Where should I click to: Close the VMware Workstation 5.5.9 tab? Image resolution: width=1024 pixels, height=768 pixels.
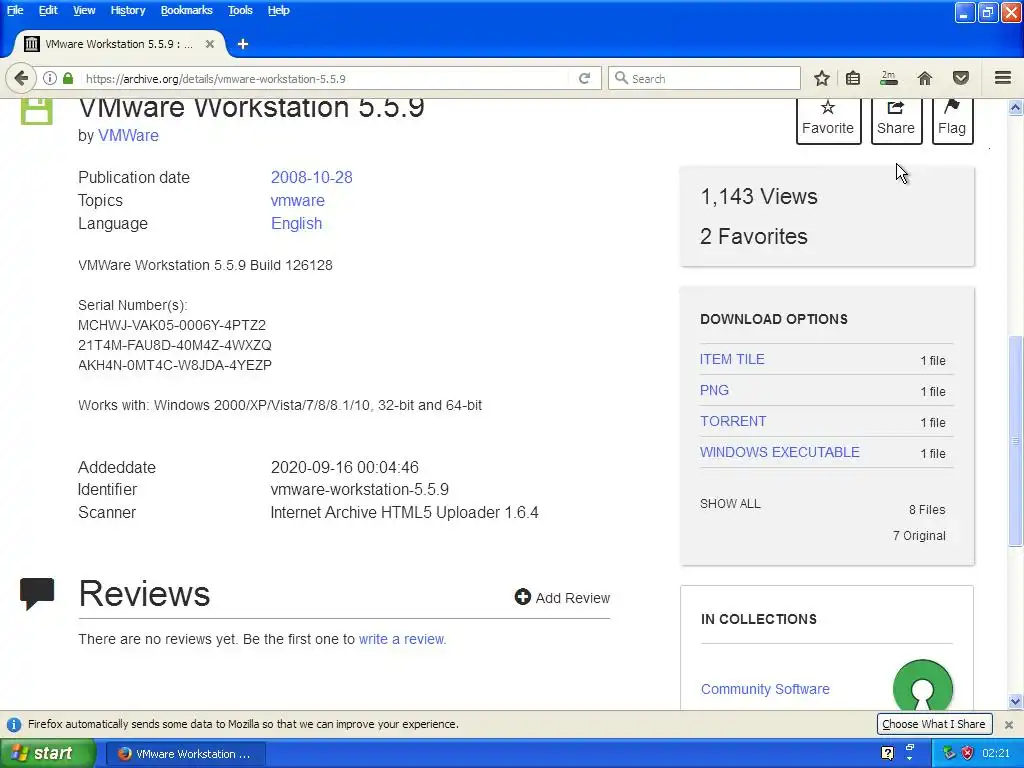tap(210, 44)
